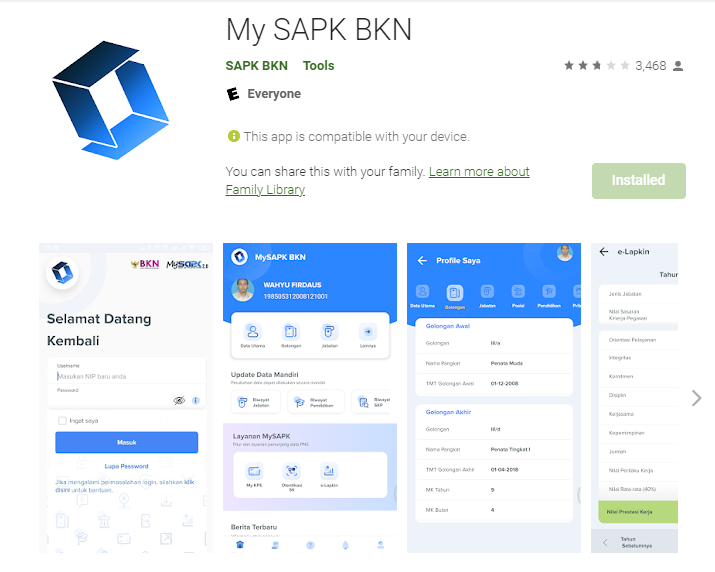Click the Penata Tingkat I value
Screen dimensions: 715x572
[510, 449]
